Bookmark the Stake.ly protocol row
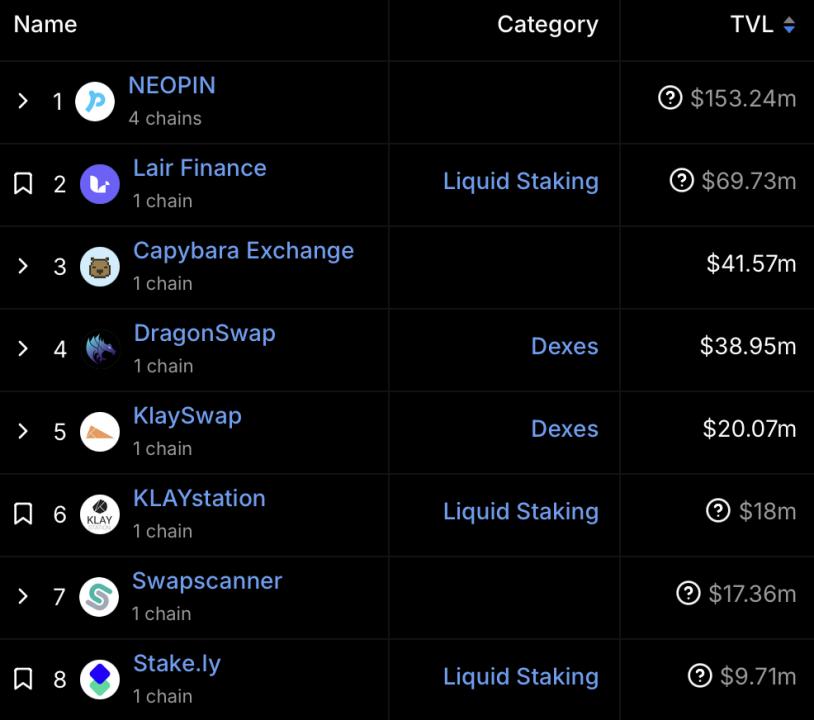This screenshot has height=720, width=814. pos(23,680)
